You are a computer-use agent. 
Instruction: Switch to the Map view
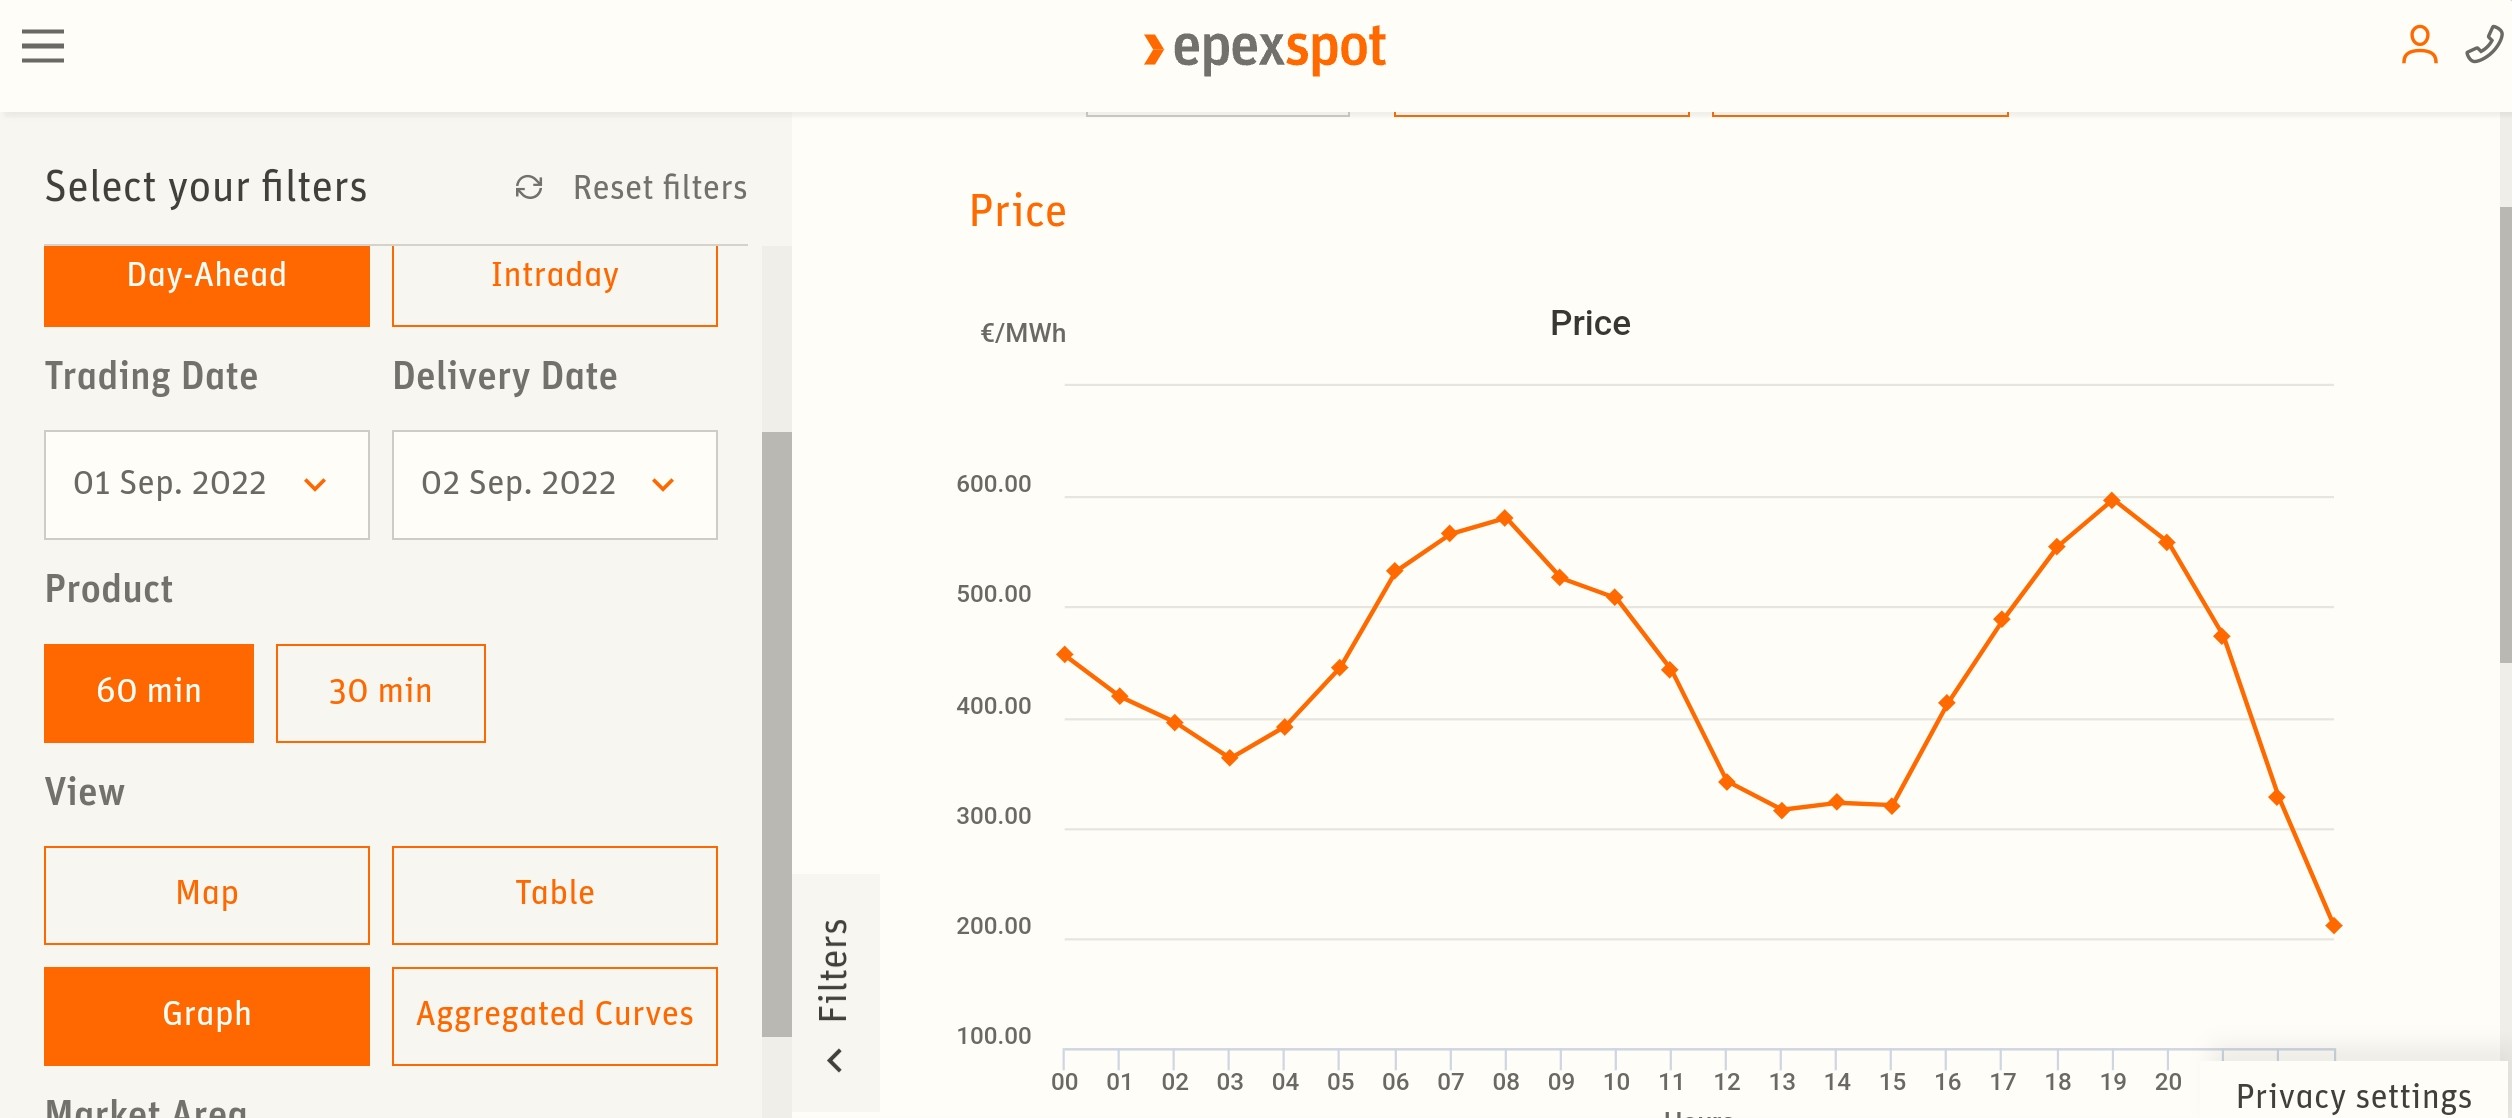[207, 894]
